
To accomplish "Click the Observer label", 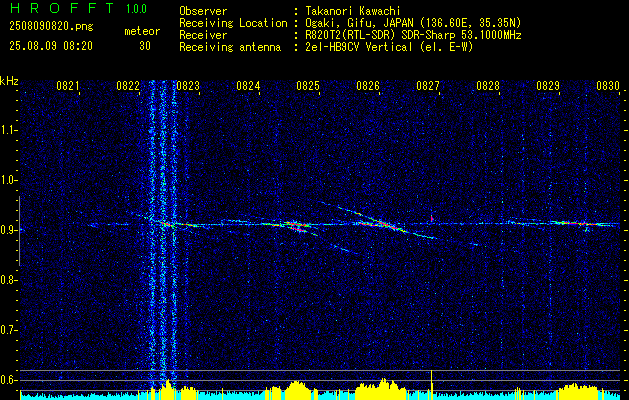I will [x=203, y=11].
